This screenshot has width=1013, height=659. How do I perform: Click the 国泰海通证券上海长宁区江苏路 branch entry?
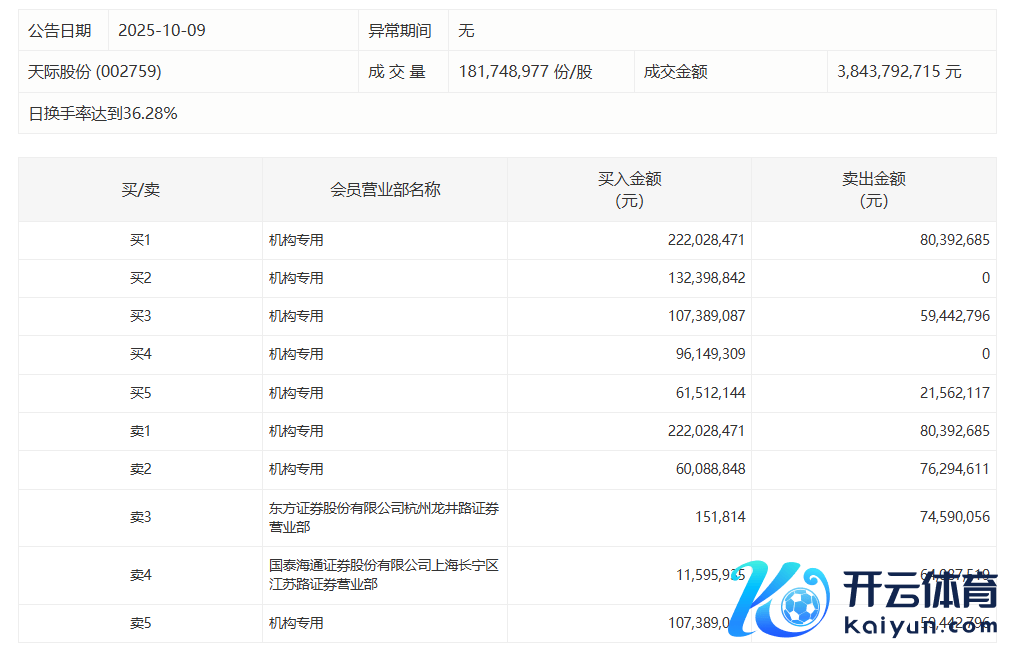(383, 575)
